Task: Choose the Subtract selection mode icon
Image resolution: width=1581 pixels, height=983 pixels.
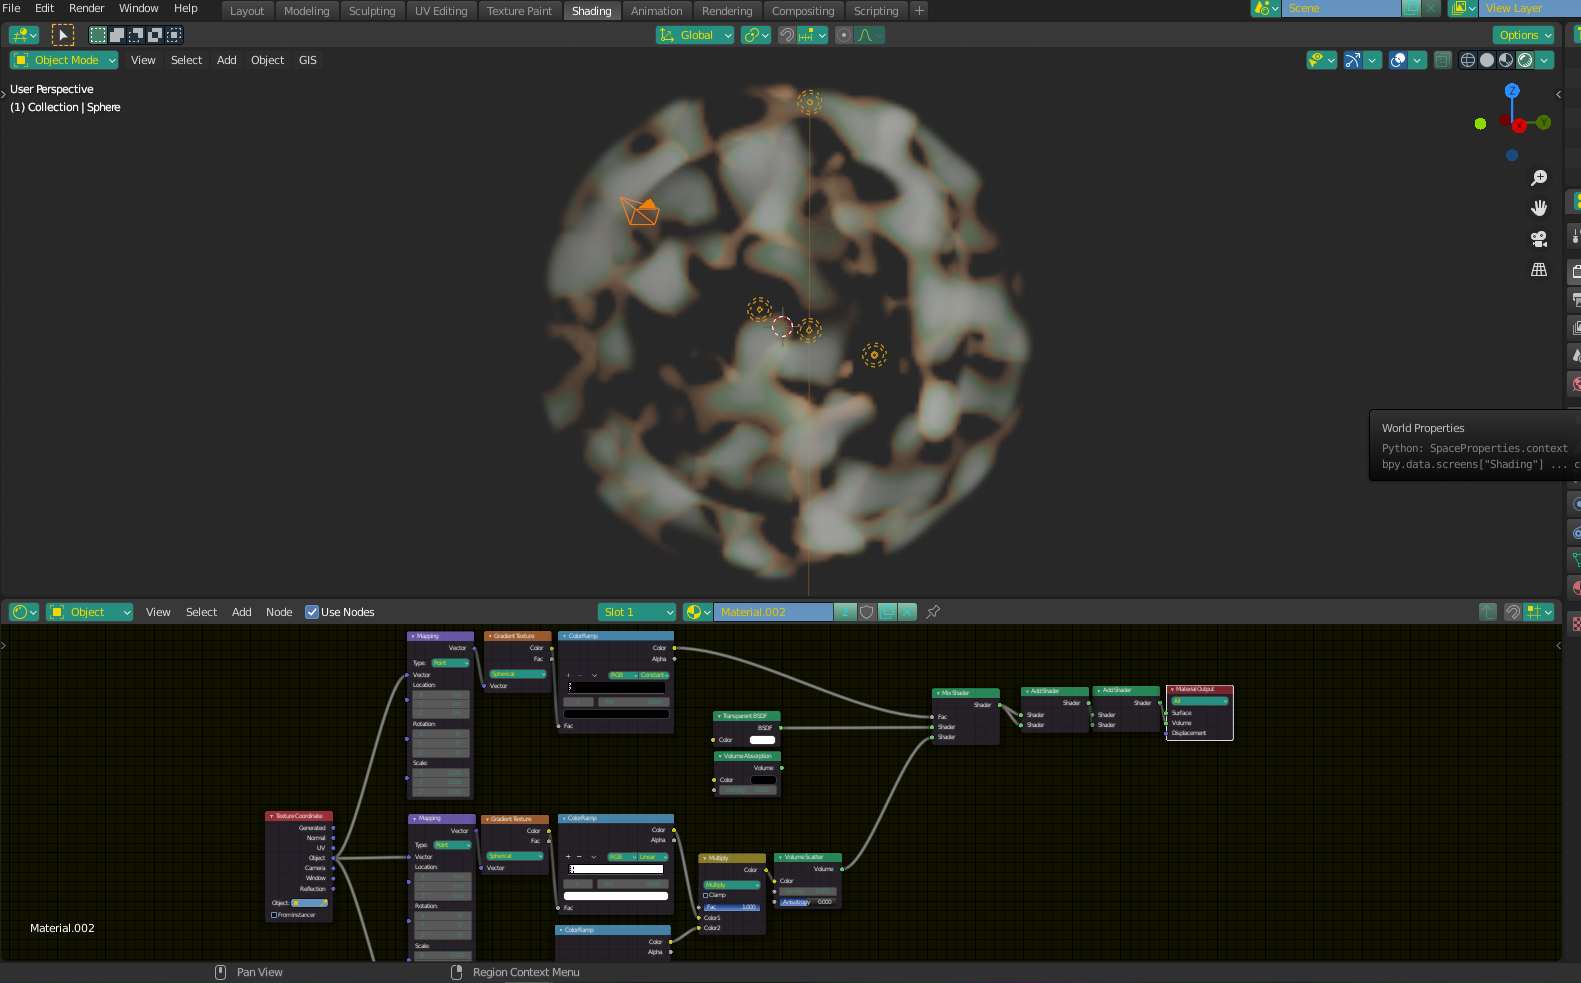Action: tap(136, 35)
